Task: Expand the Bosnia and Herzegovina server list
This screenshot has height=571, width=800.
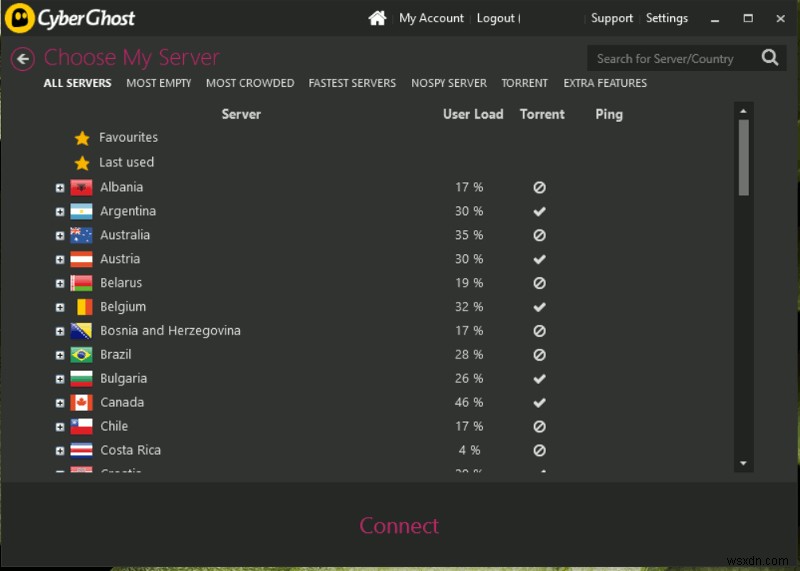Action: [x=60, y=332]
